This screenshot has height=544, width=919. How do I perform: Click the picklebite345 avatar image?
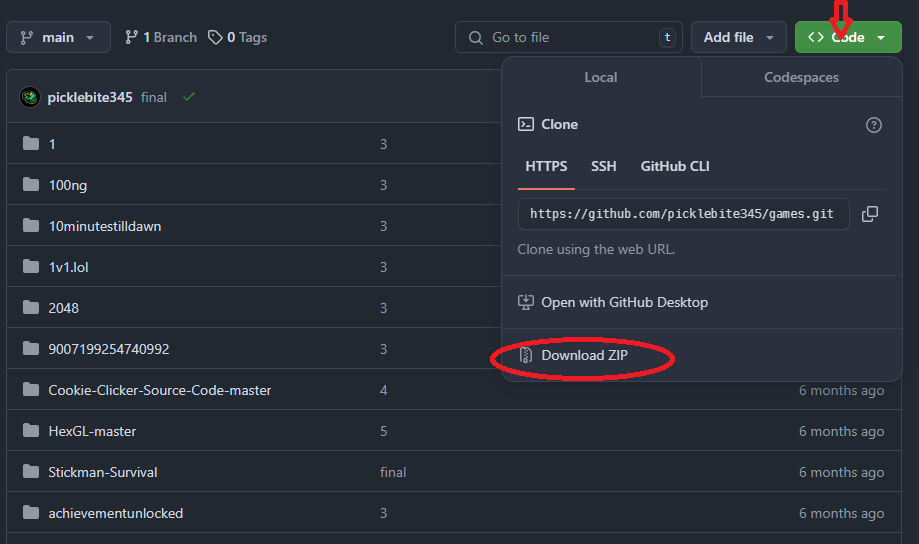coord(30,97)
